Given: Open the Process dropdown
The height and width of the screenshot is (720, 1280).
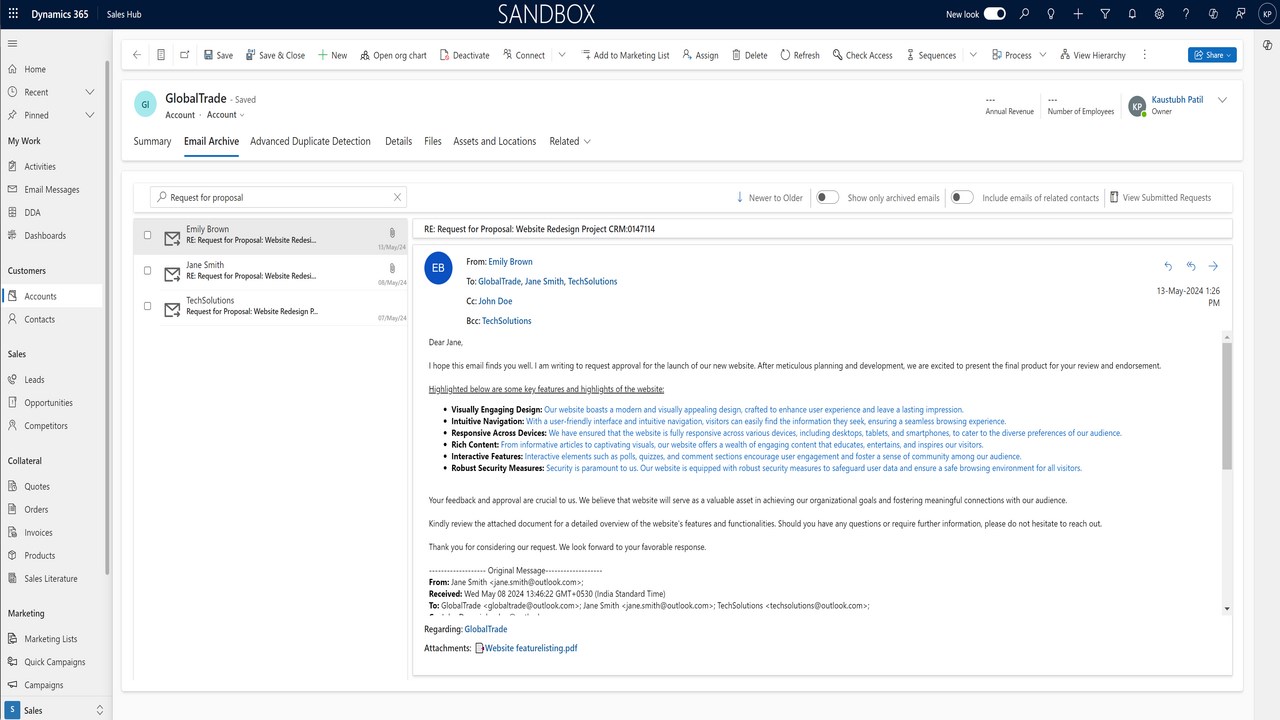Looking at the screenshot, I should [1019, 55].
